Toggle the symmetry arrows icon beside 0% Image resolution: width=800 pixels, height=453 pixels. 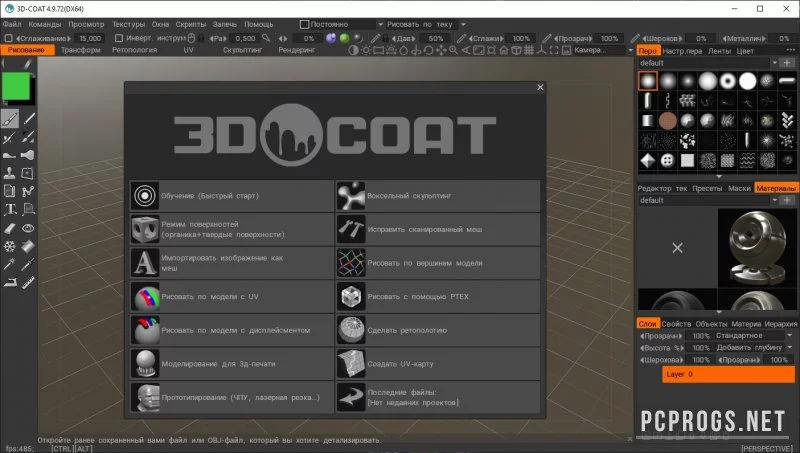283,38
